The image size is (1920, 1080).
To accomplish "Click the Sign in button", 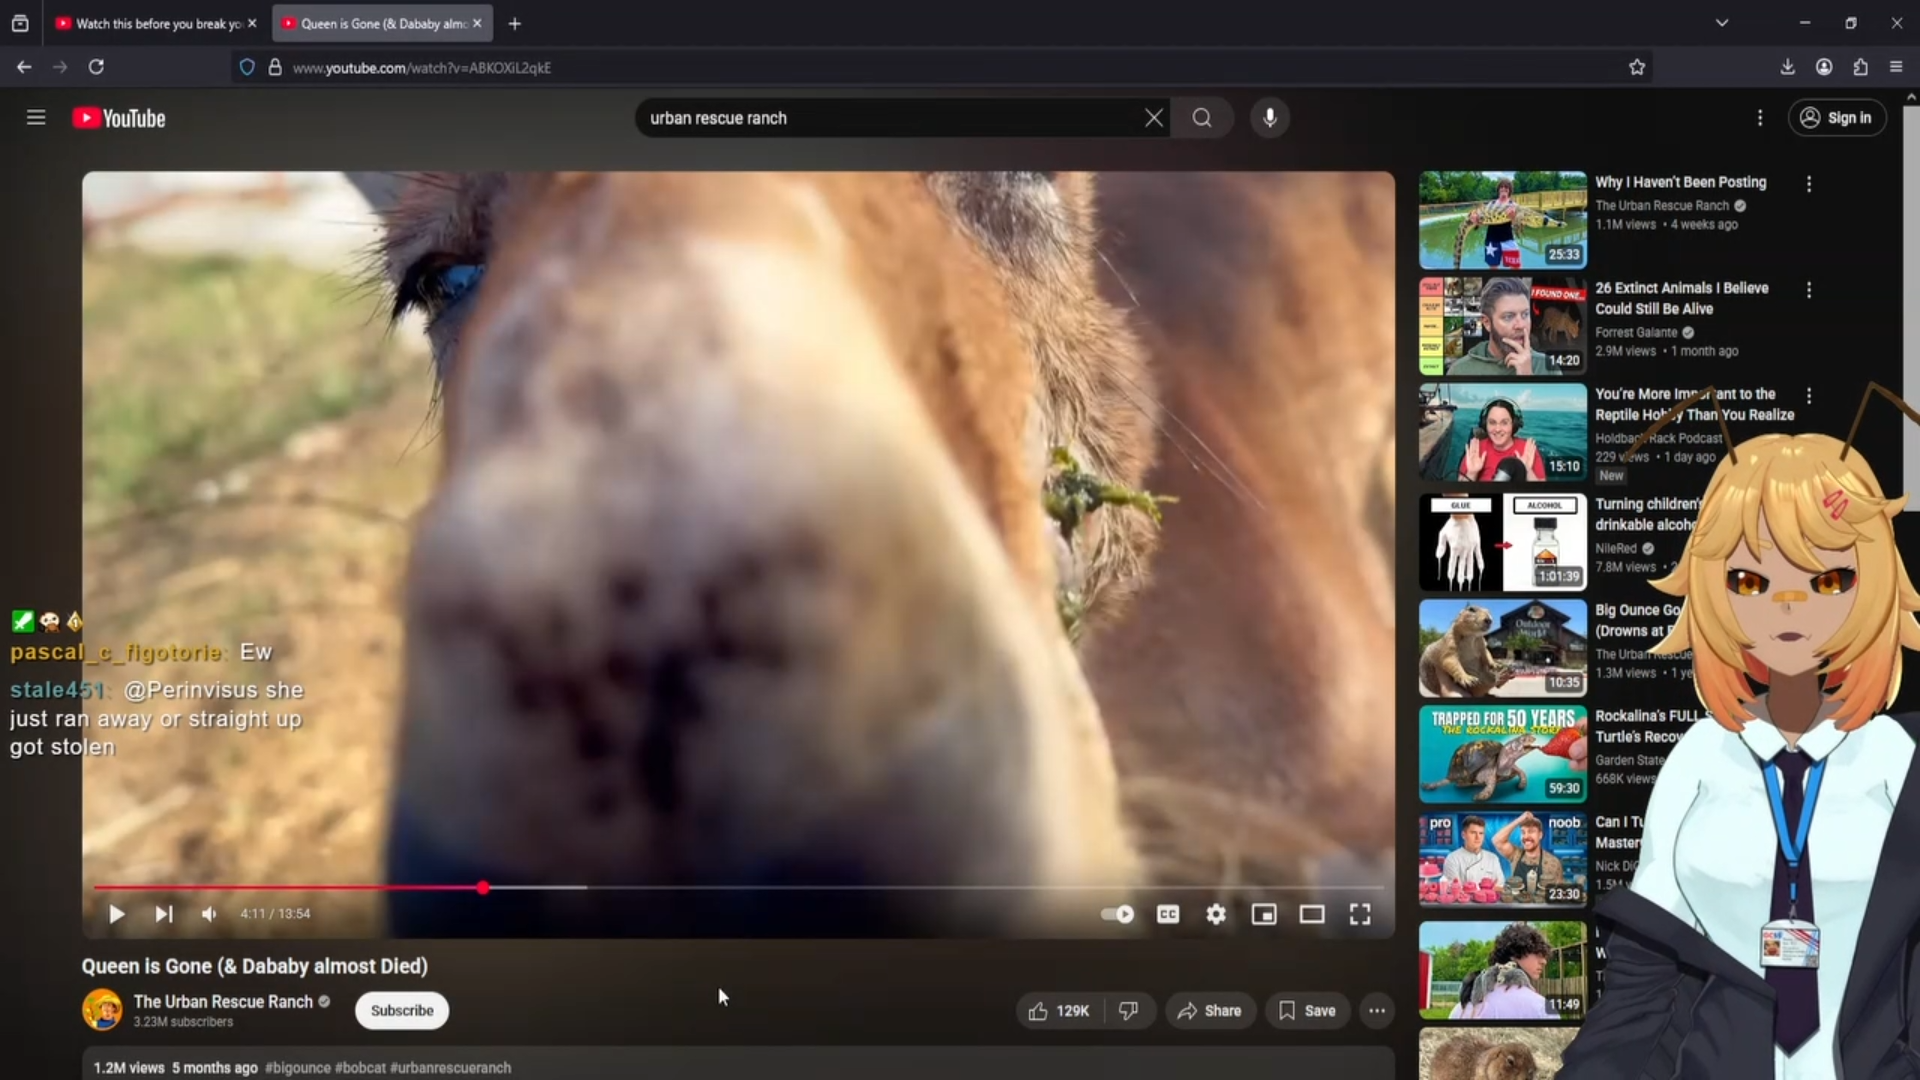I will [1837, 118].
